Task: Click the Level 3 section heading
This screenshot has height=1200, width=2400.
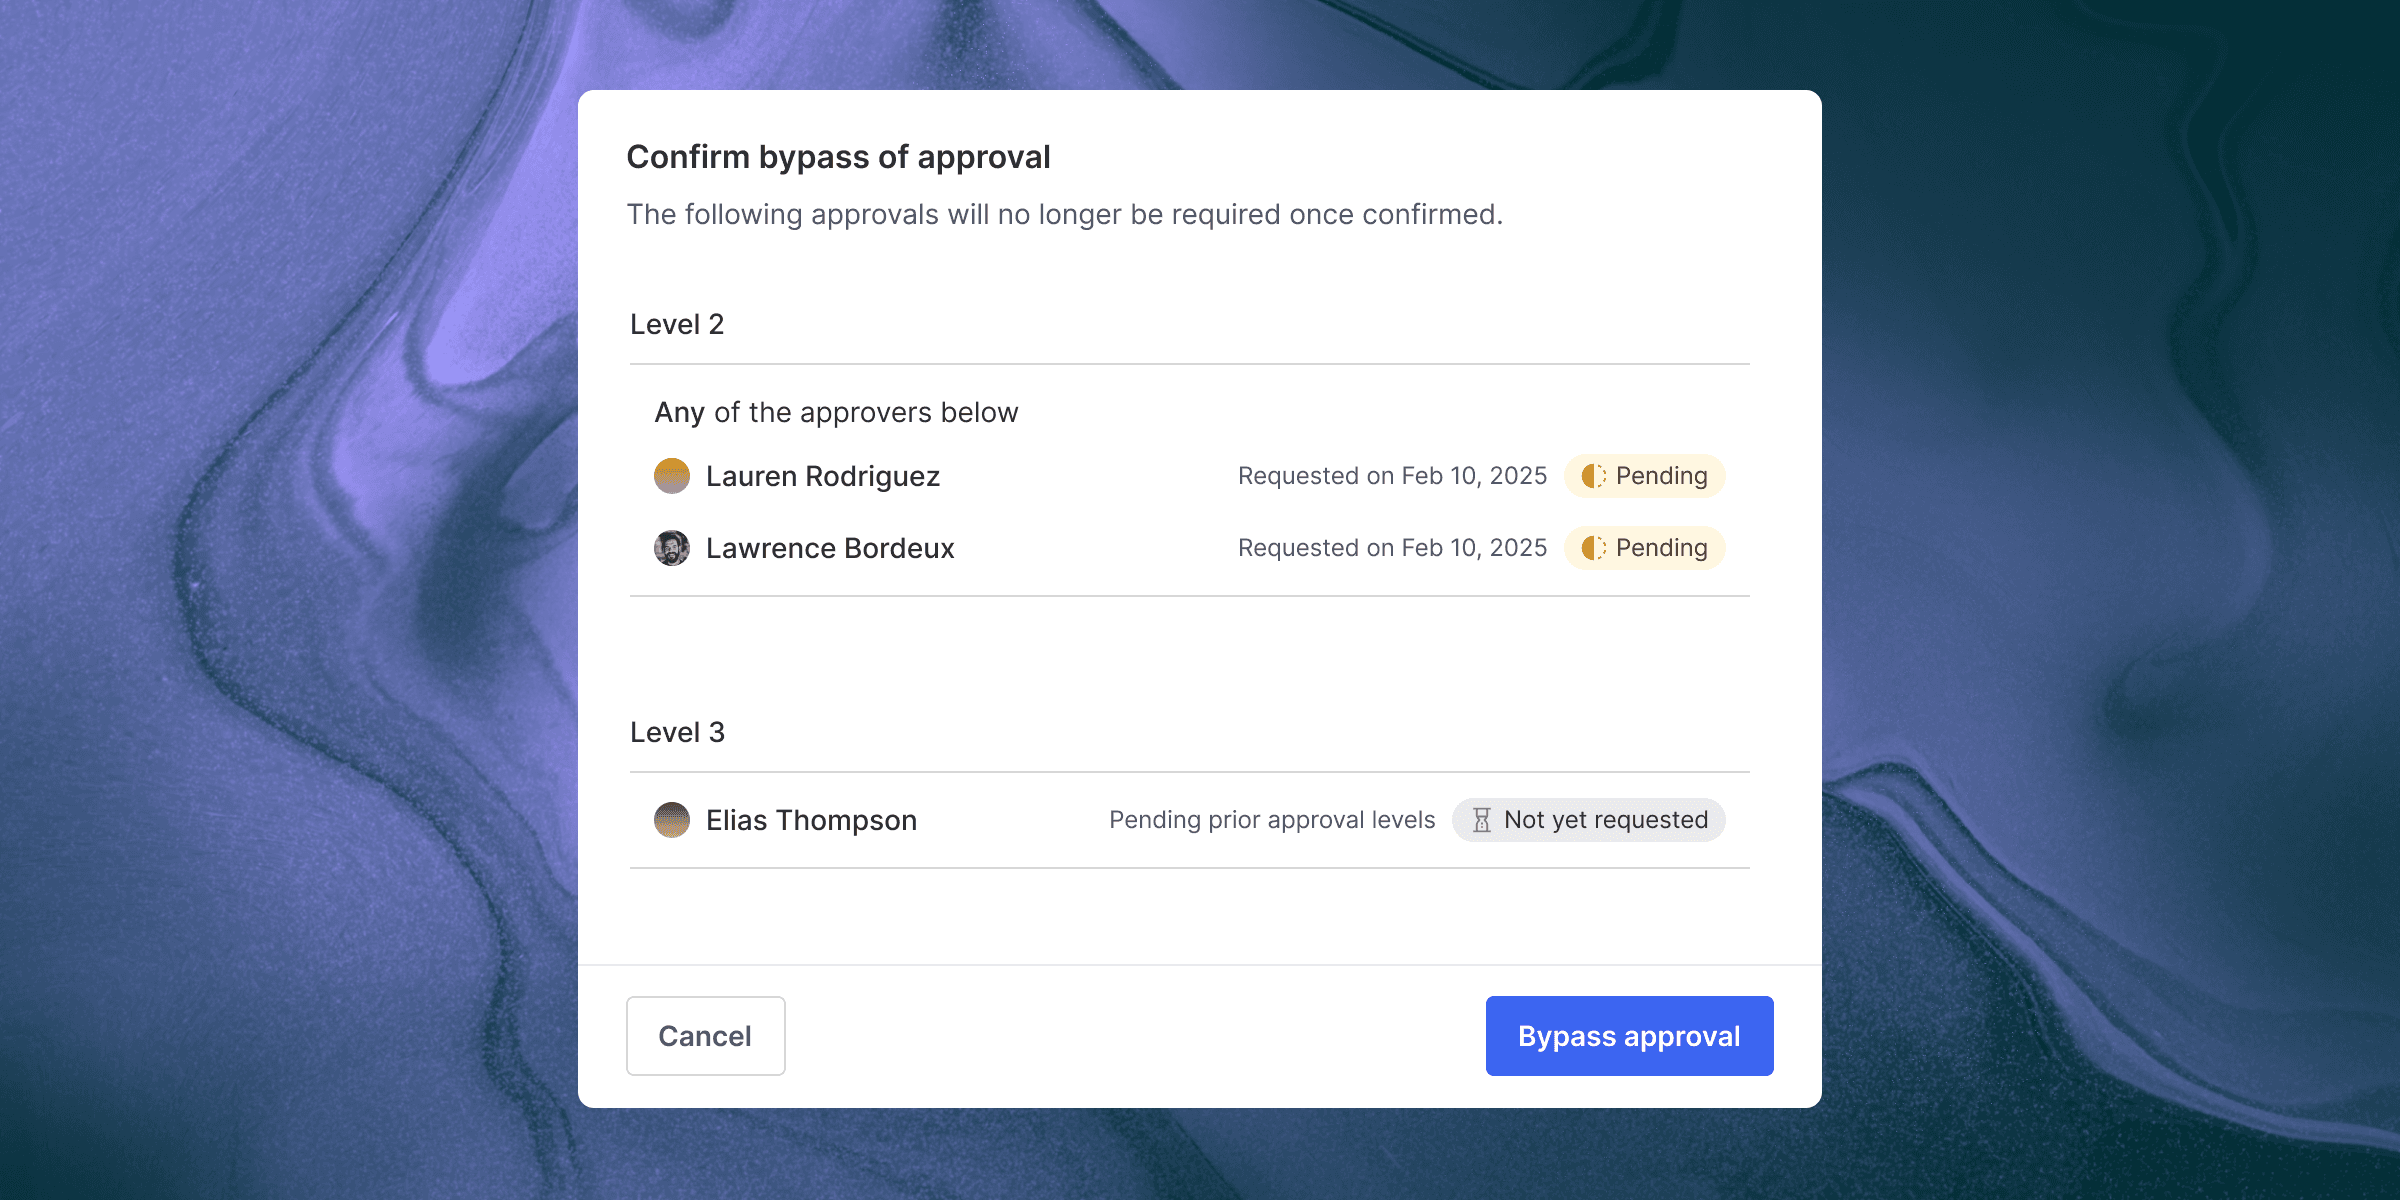Action: pos(677,732)
